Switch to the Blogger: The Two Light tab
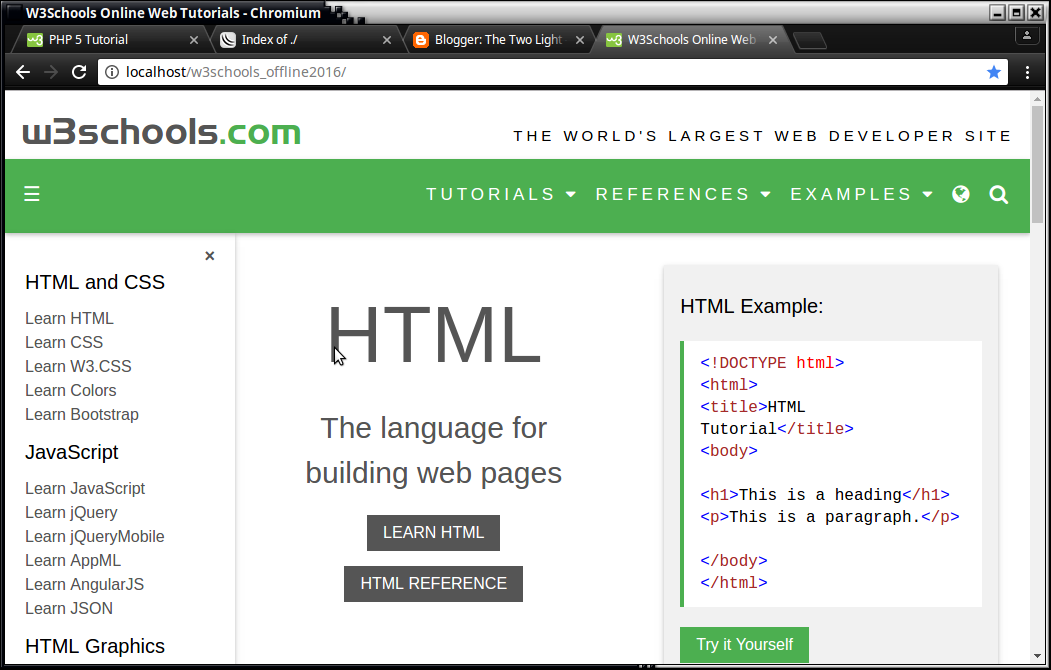The width and height of the screenshot is (1051, 670). coord(498,40)
